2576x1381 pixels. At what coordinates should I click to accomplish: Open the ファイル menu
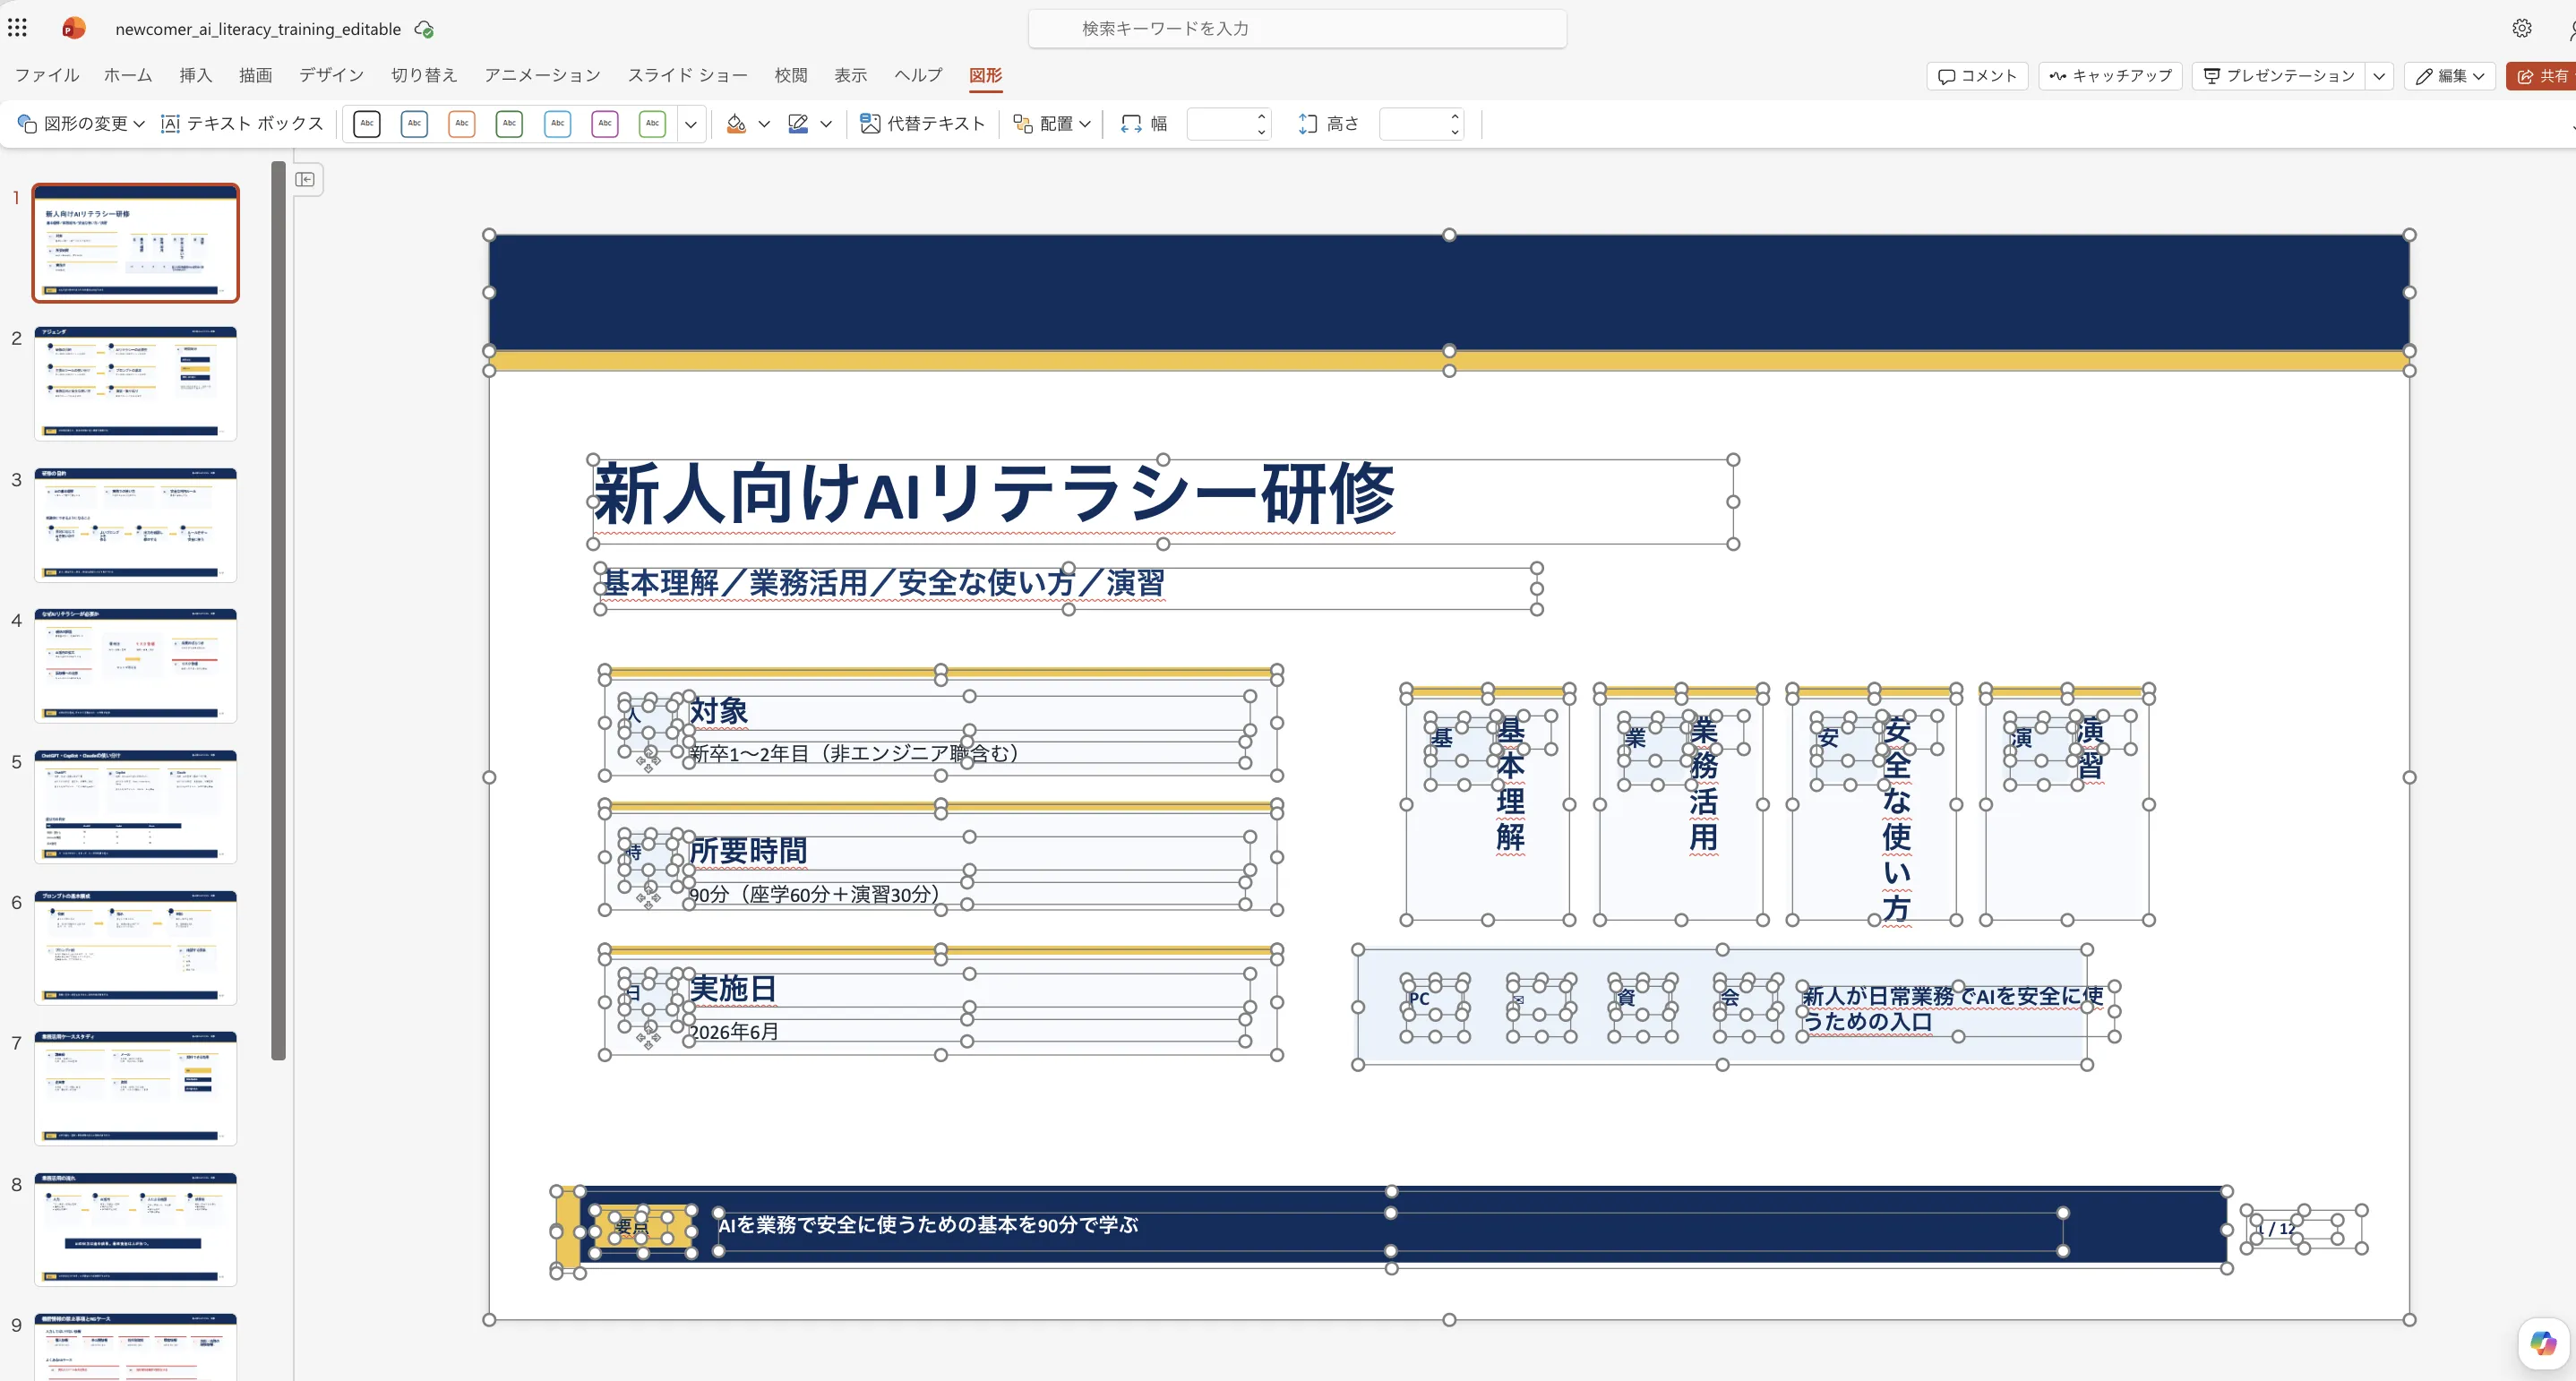coord(47,75)
